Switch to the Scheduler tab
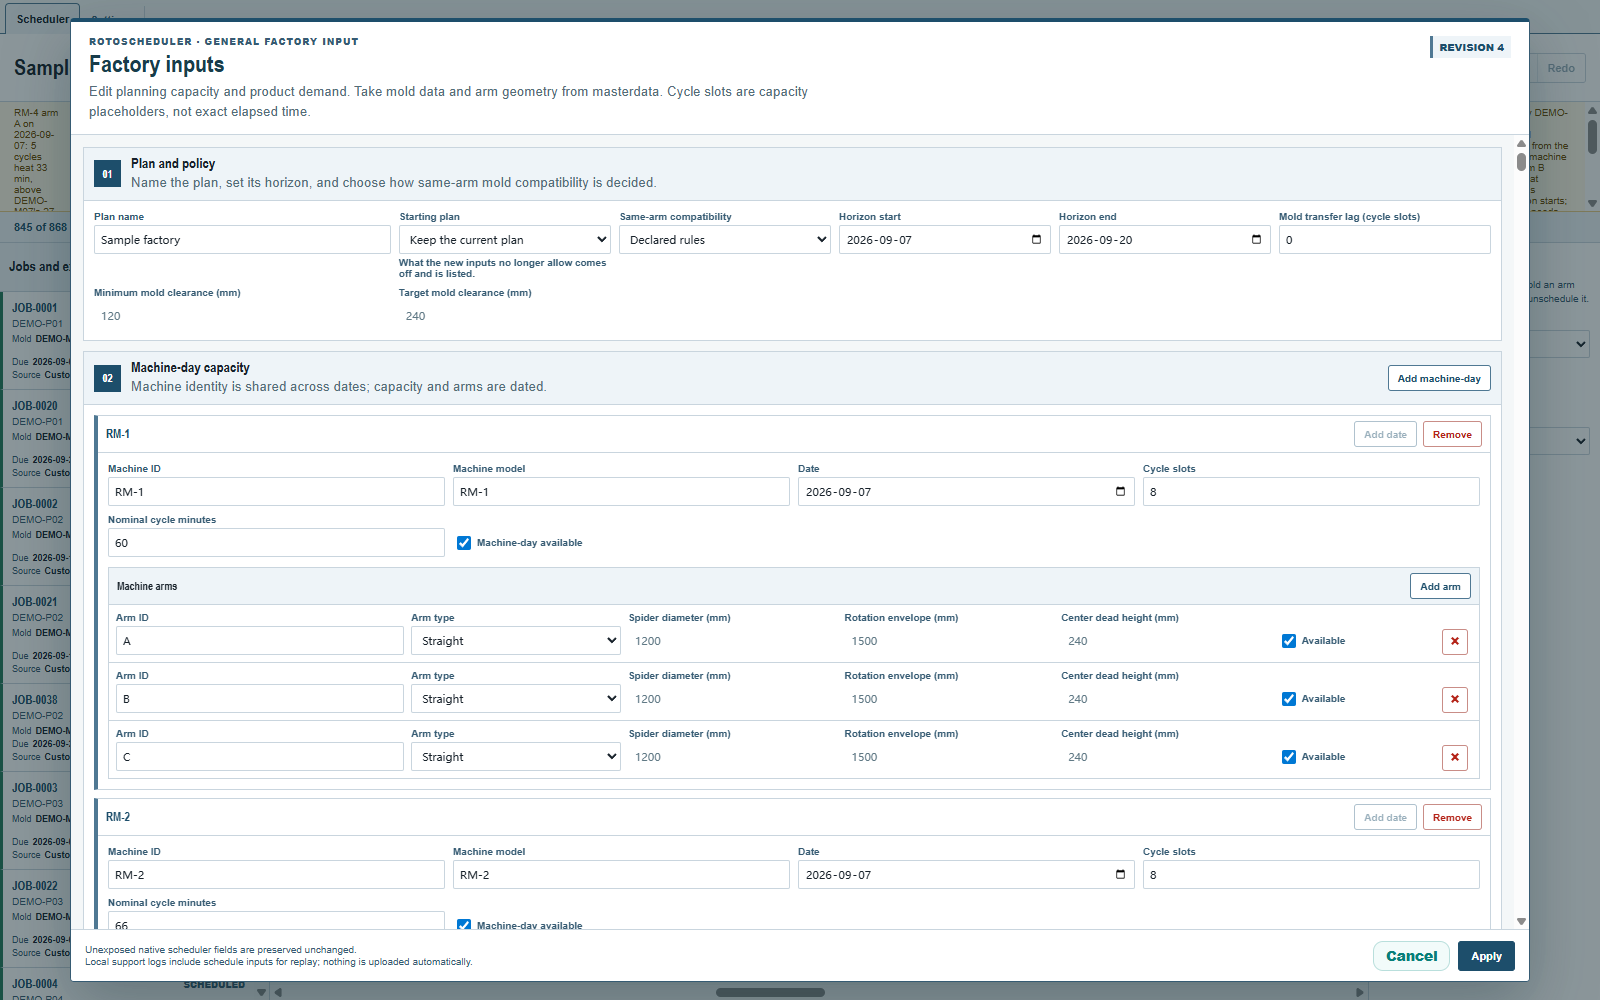The width and height of the screenshot is (1600, 1000). [x=42, y=19]
